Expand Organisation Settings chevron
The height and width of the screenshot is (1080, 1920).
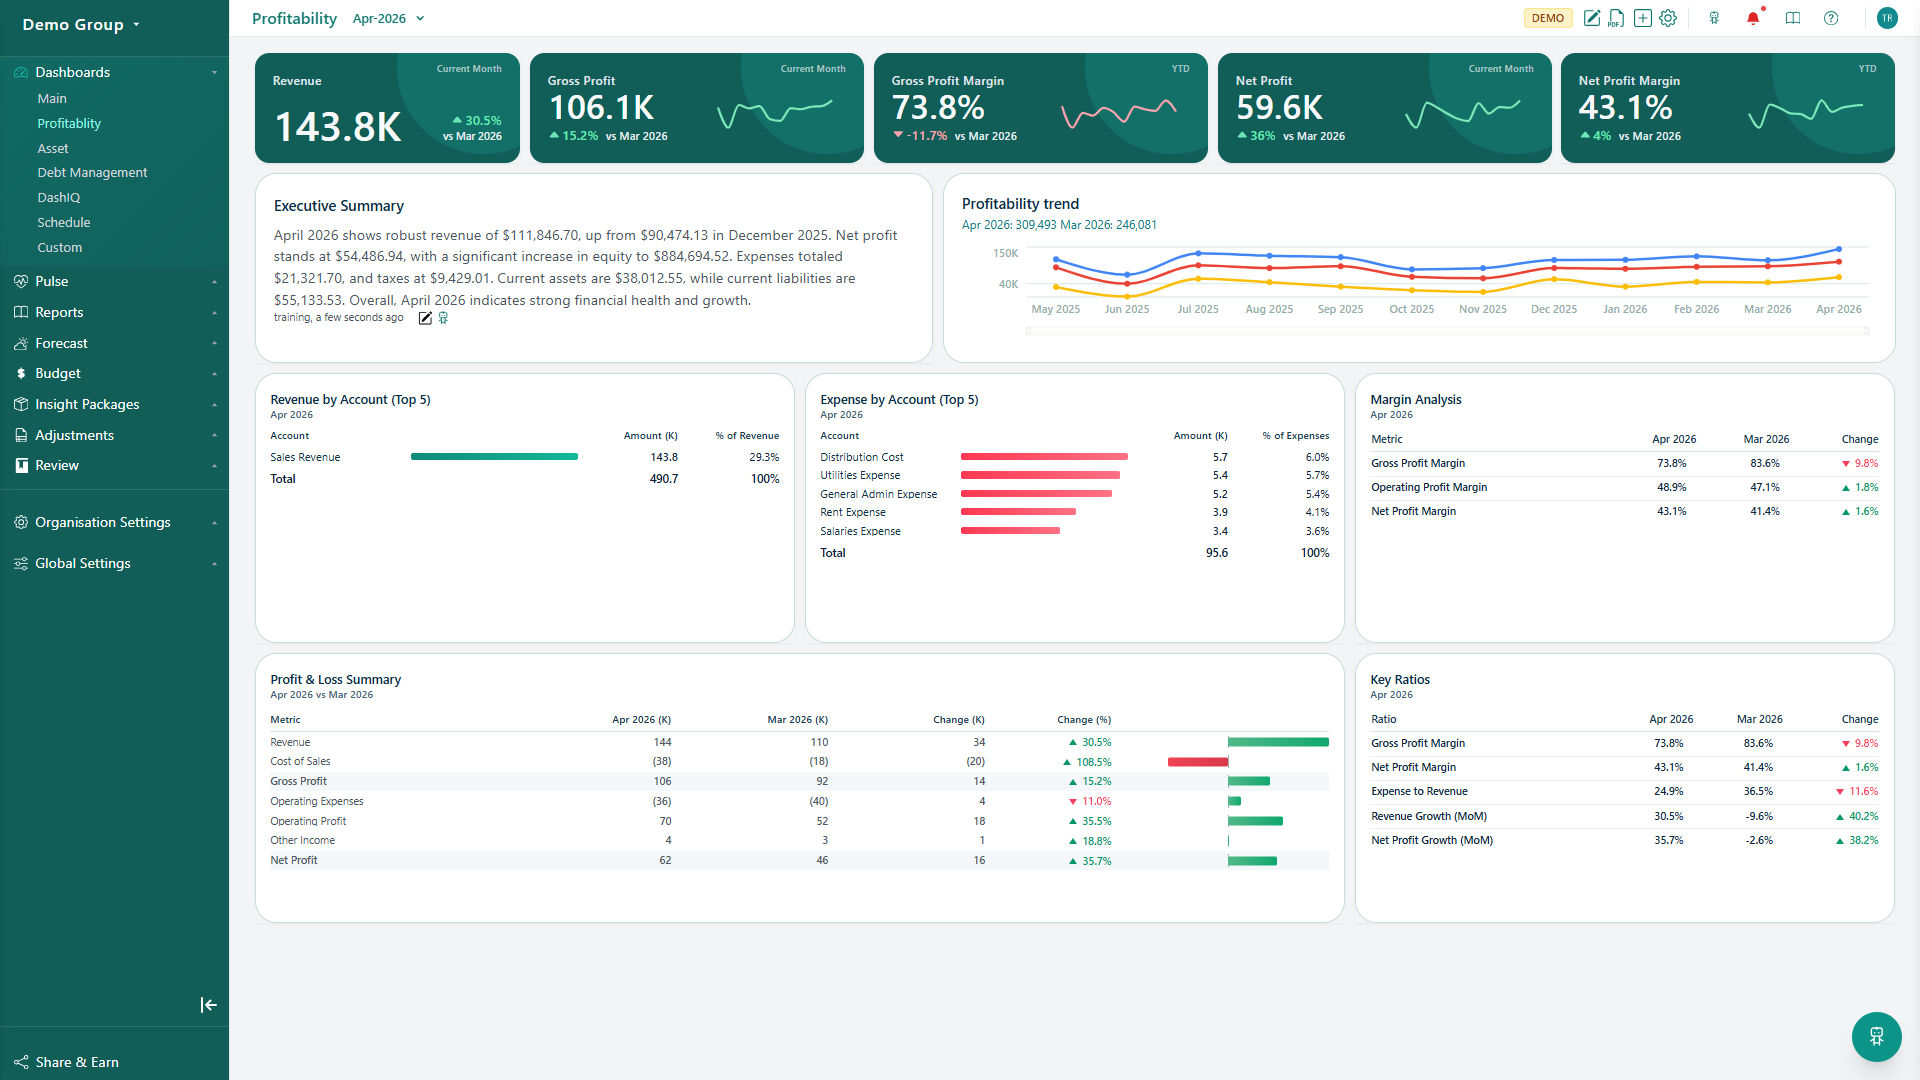click(214, 522)
